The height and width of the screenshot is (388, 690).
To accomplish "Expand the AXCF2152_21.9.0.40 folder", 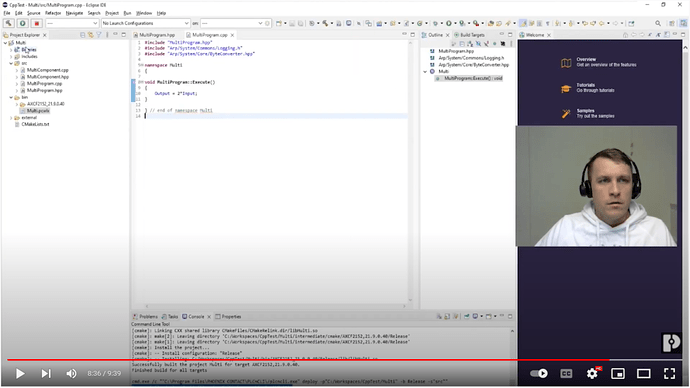I will [x=17, y=104].
